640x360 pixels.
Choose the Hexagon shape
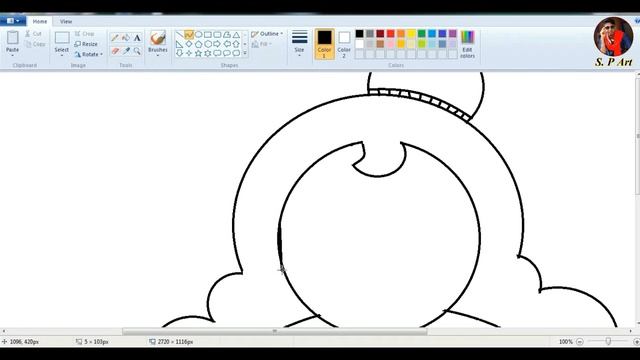tap(208, 44)
